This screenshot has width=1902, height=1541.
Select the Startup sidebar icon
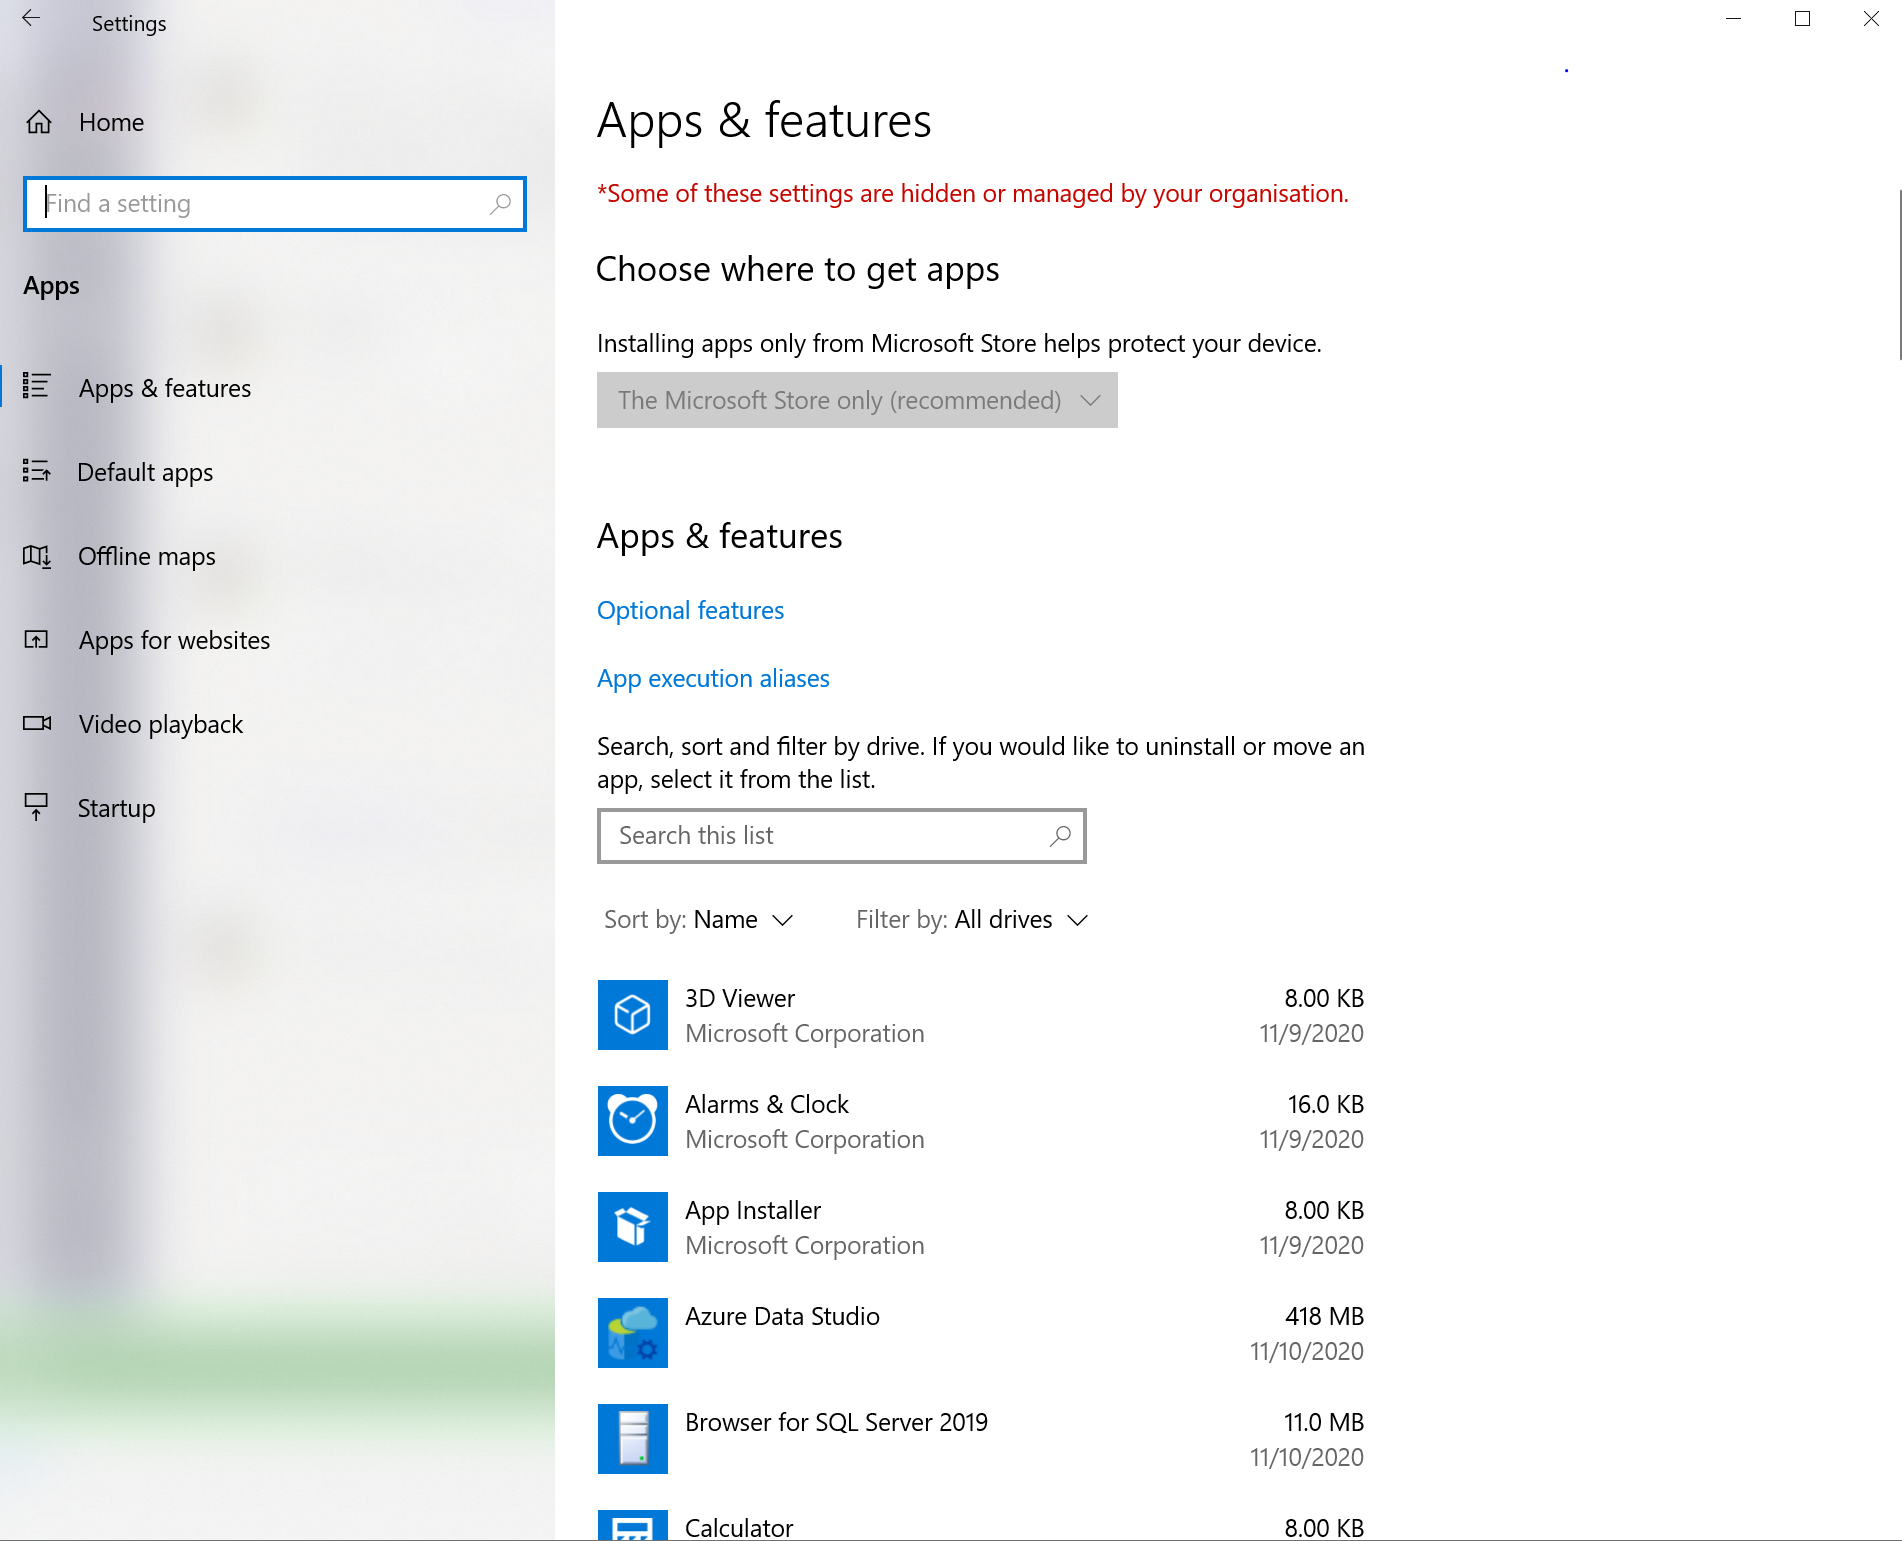[37, 807]
